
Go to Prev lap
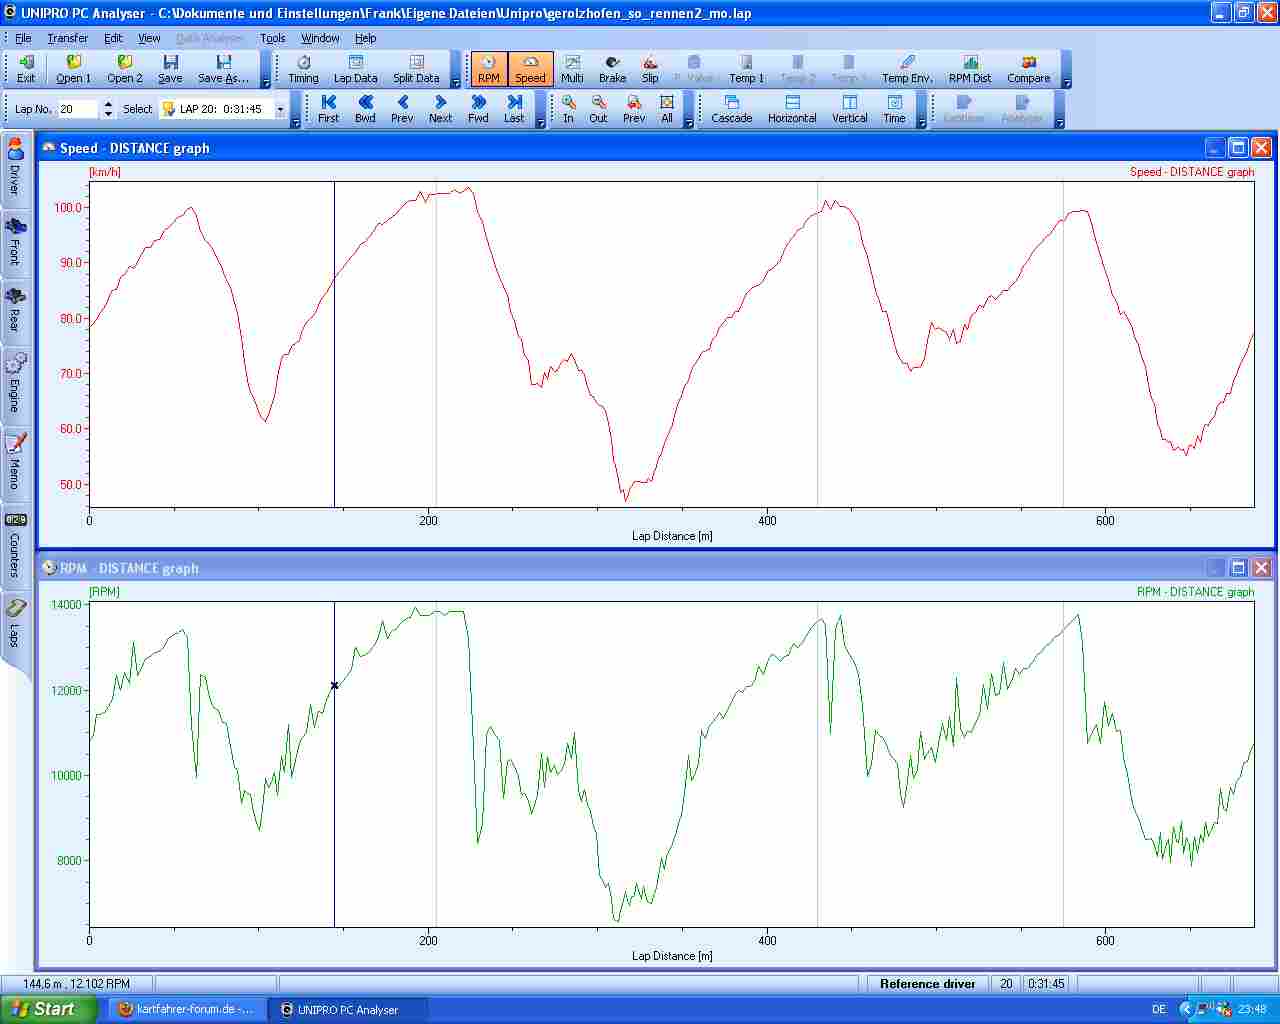[x=402, y=109]
